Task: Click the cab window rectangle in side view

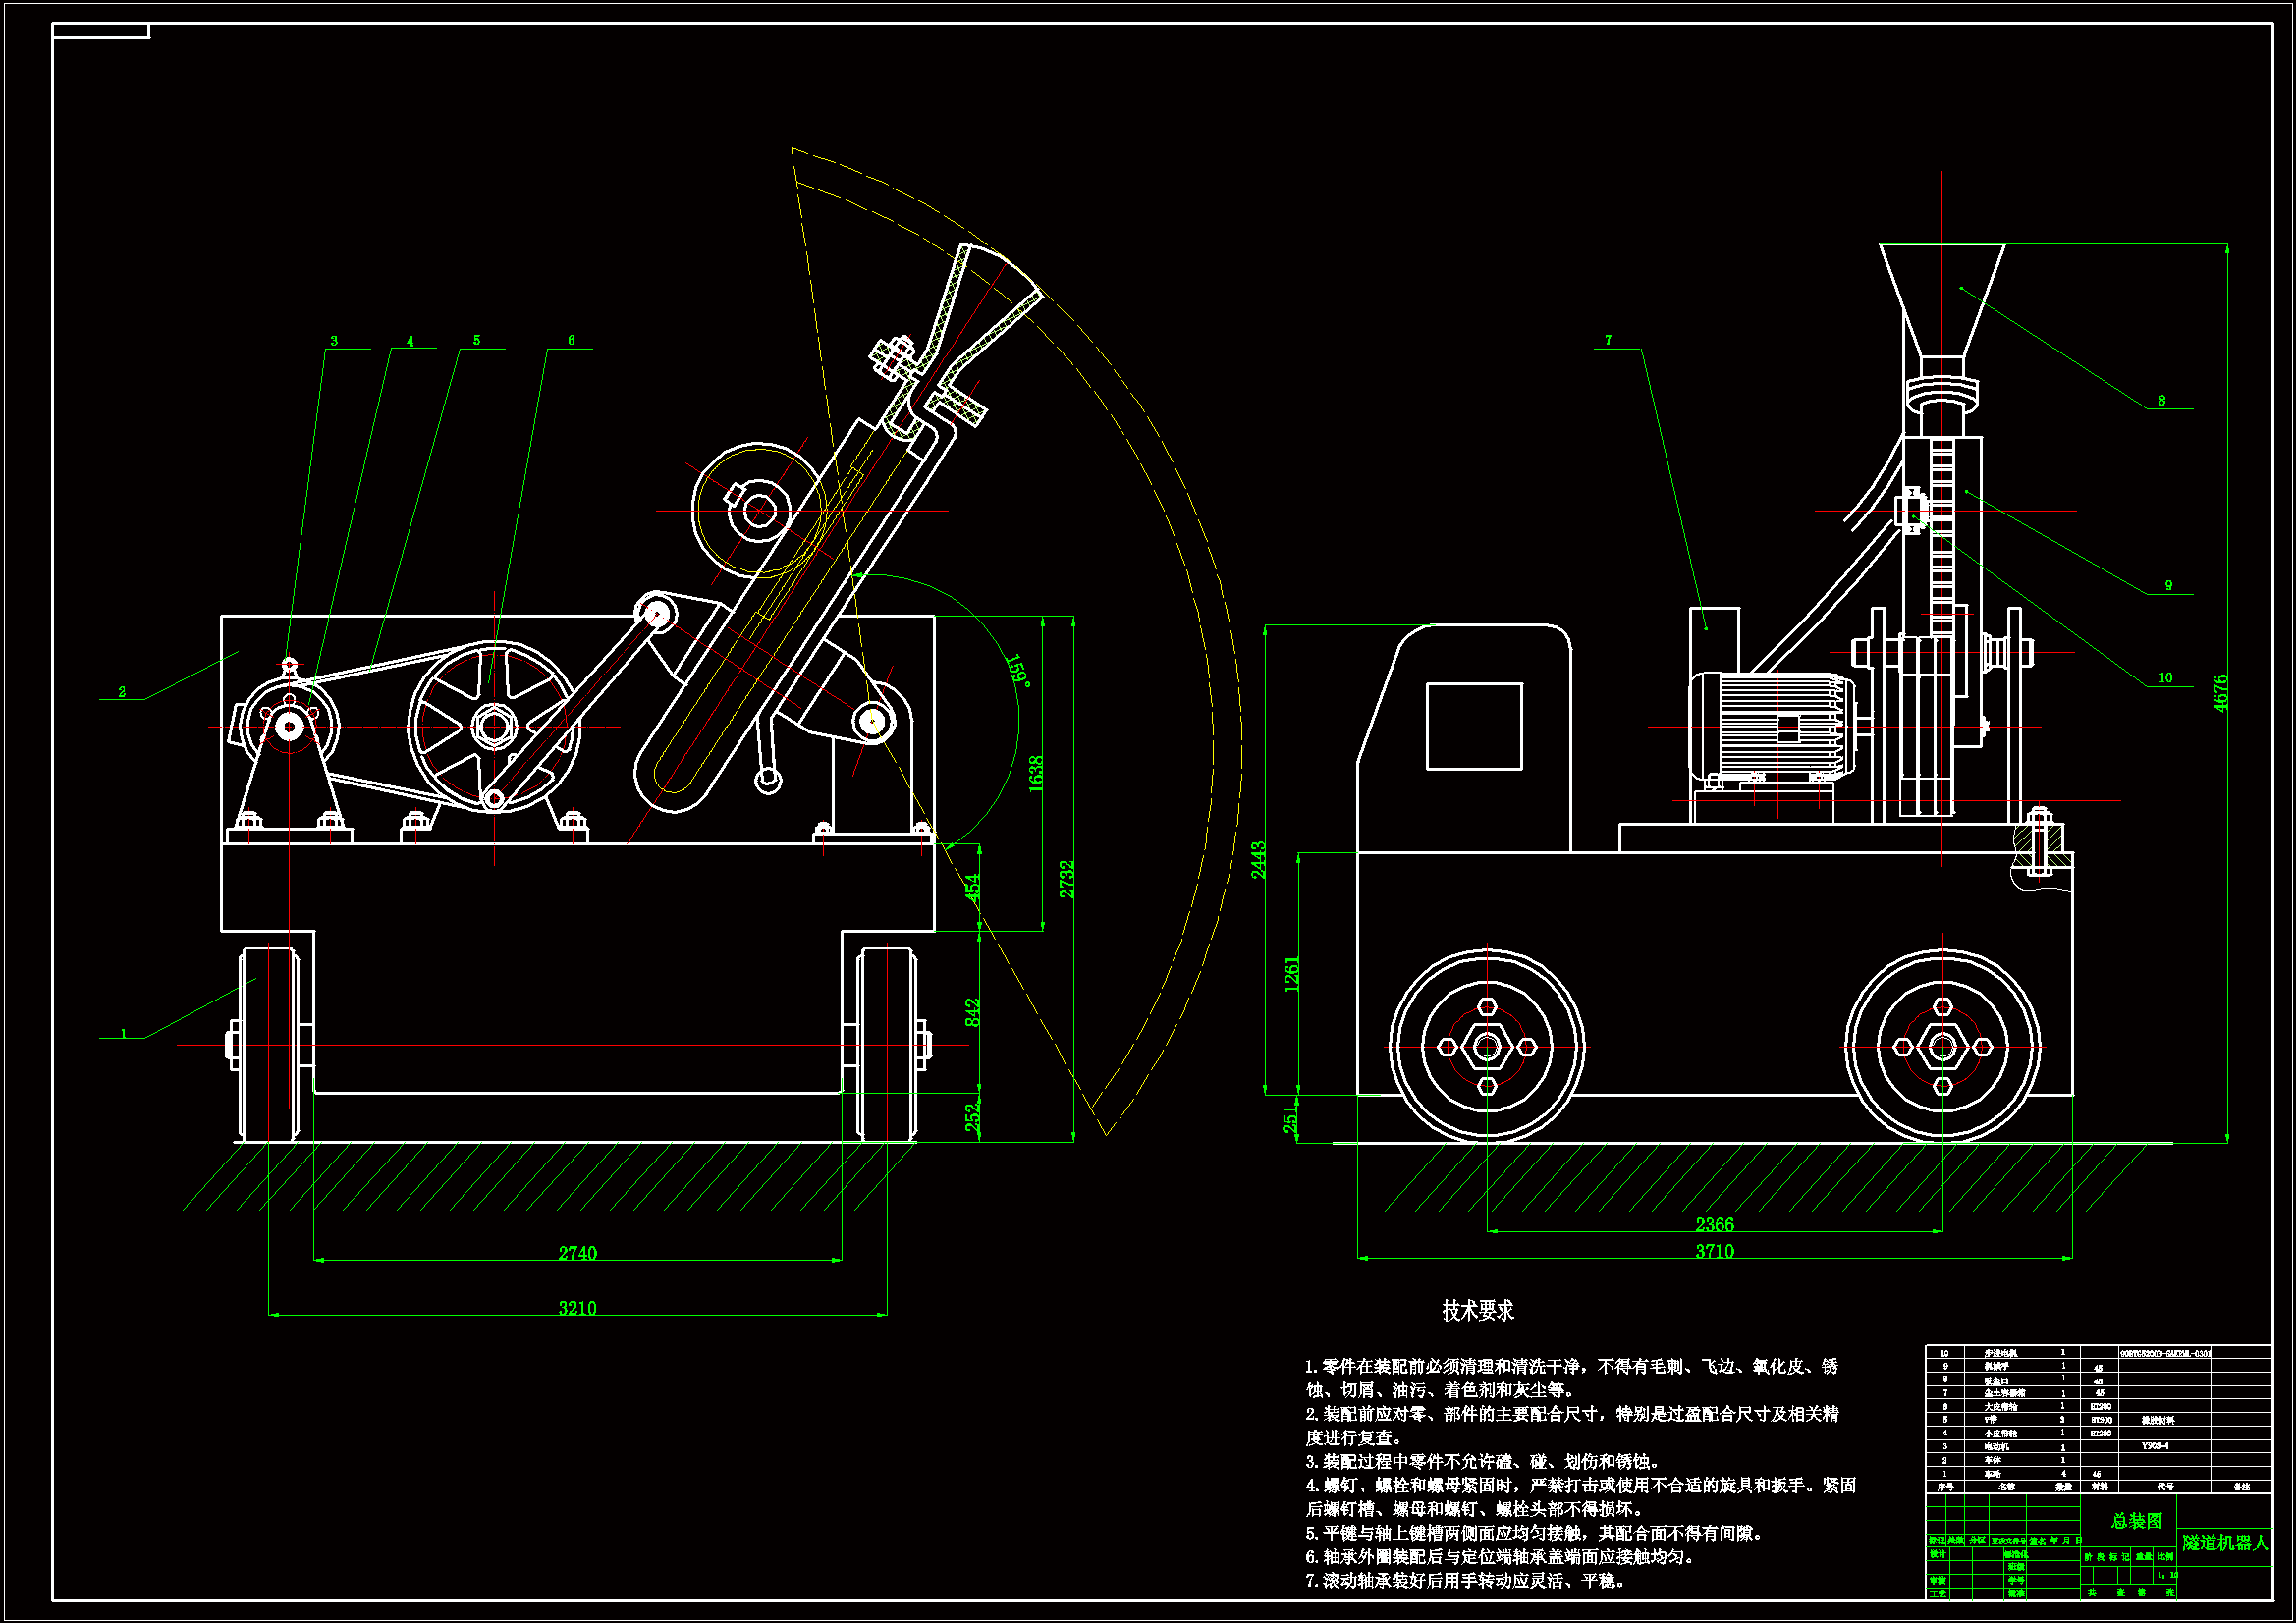Action: (1473, 727)
